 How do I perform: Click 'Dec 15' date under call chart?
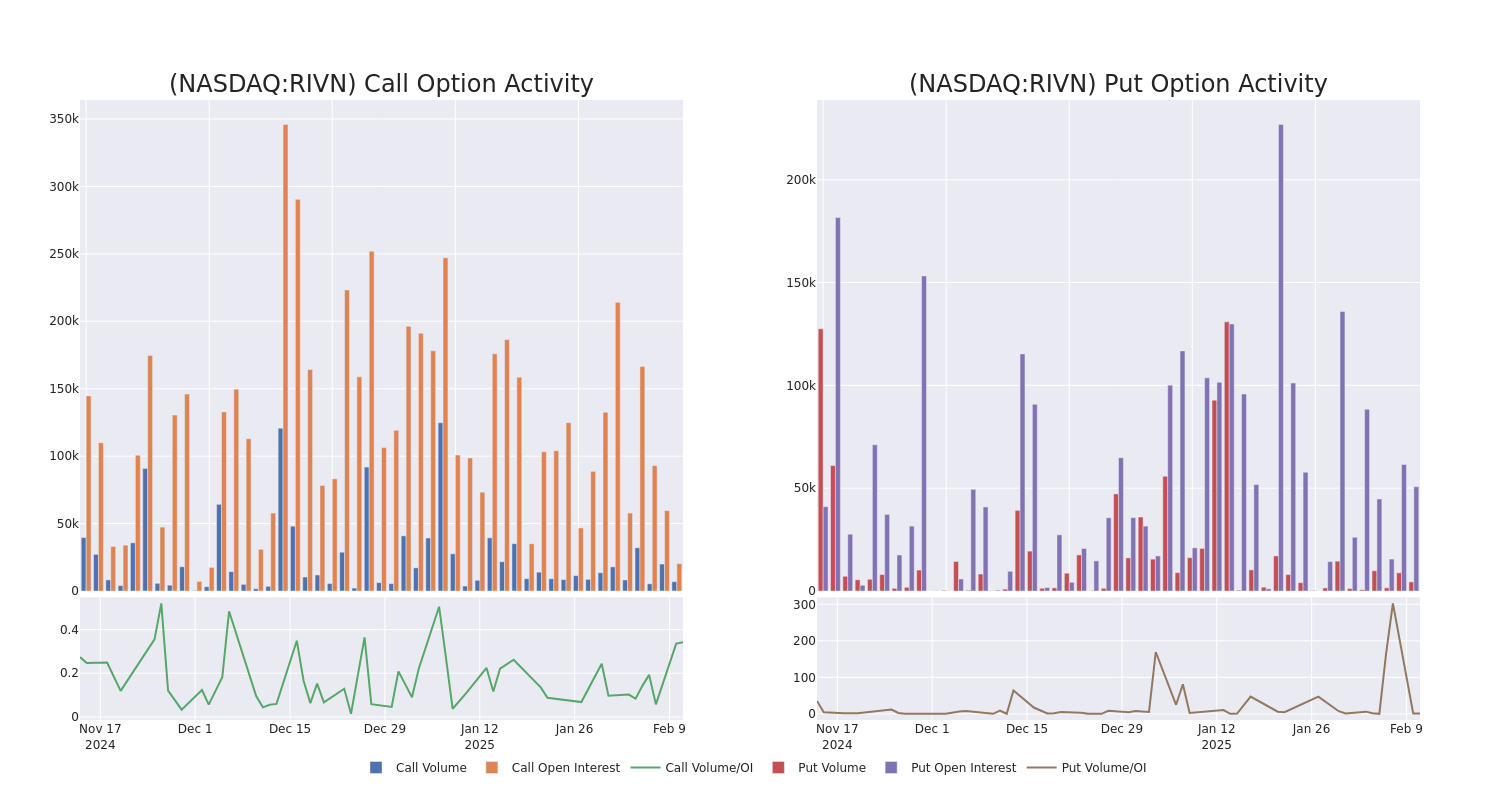pyautogui.click(x=290, y=729)
